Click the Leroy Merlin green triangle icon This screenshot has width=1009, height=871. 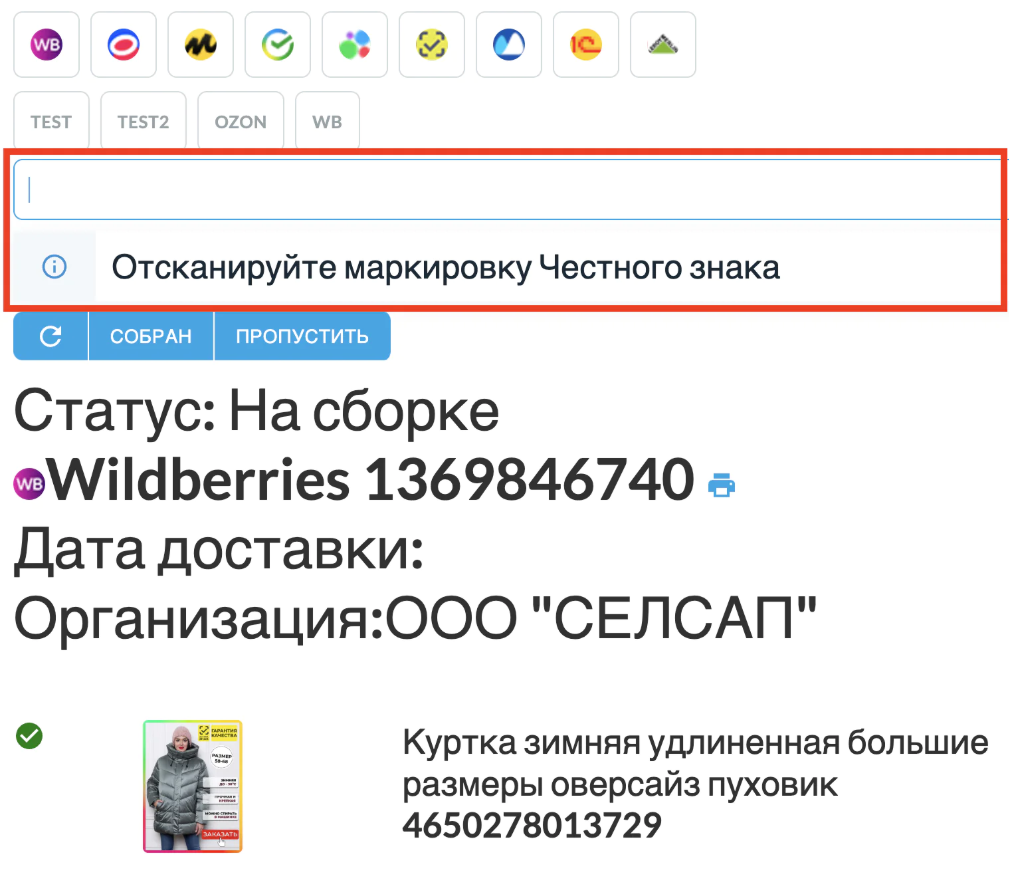point(662,45)
